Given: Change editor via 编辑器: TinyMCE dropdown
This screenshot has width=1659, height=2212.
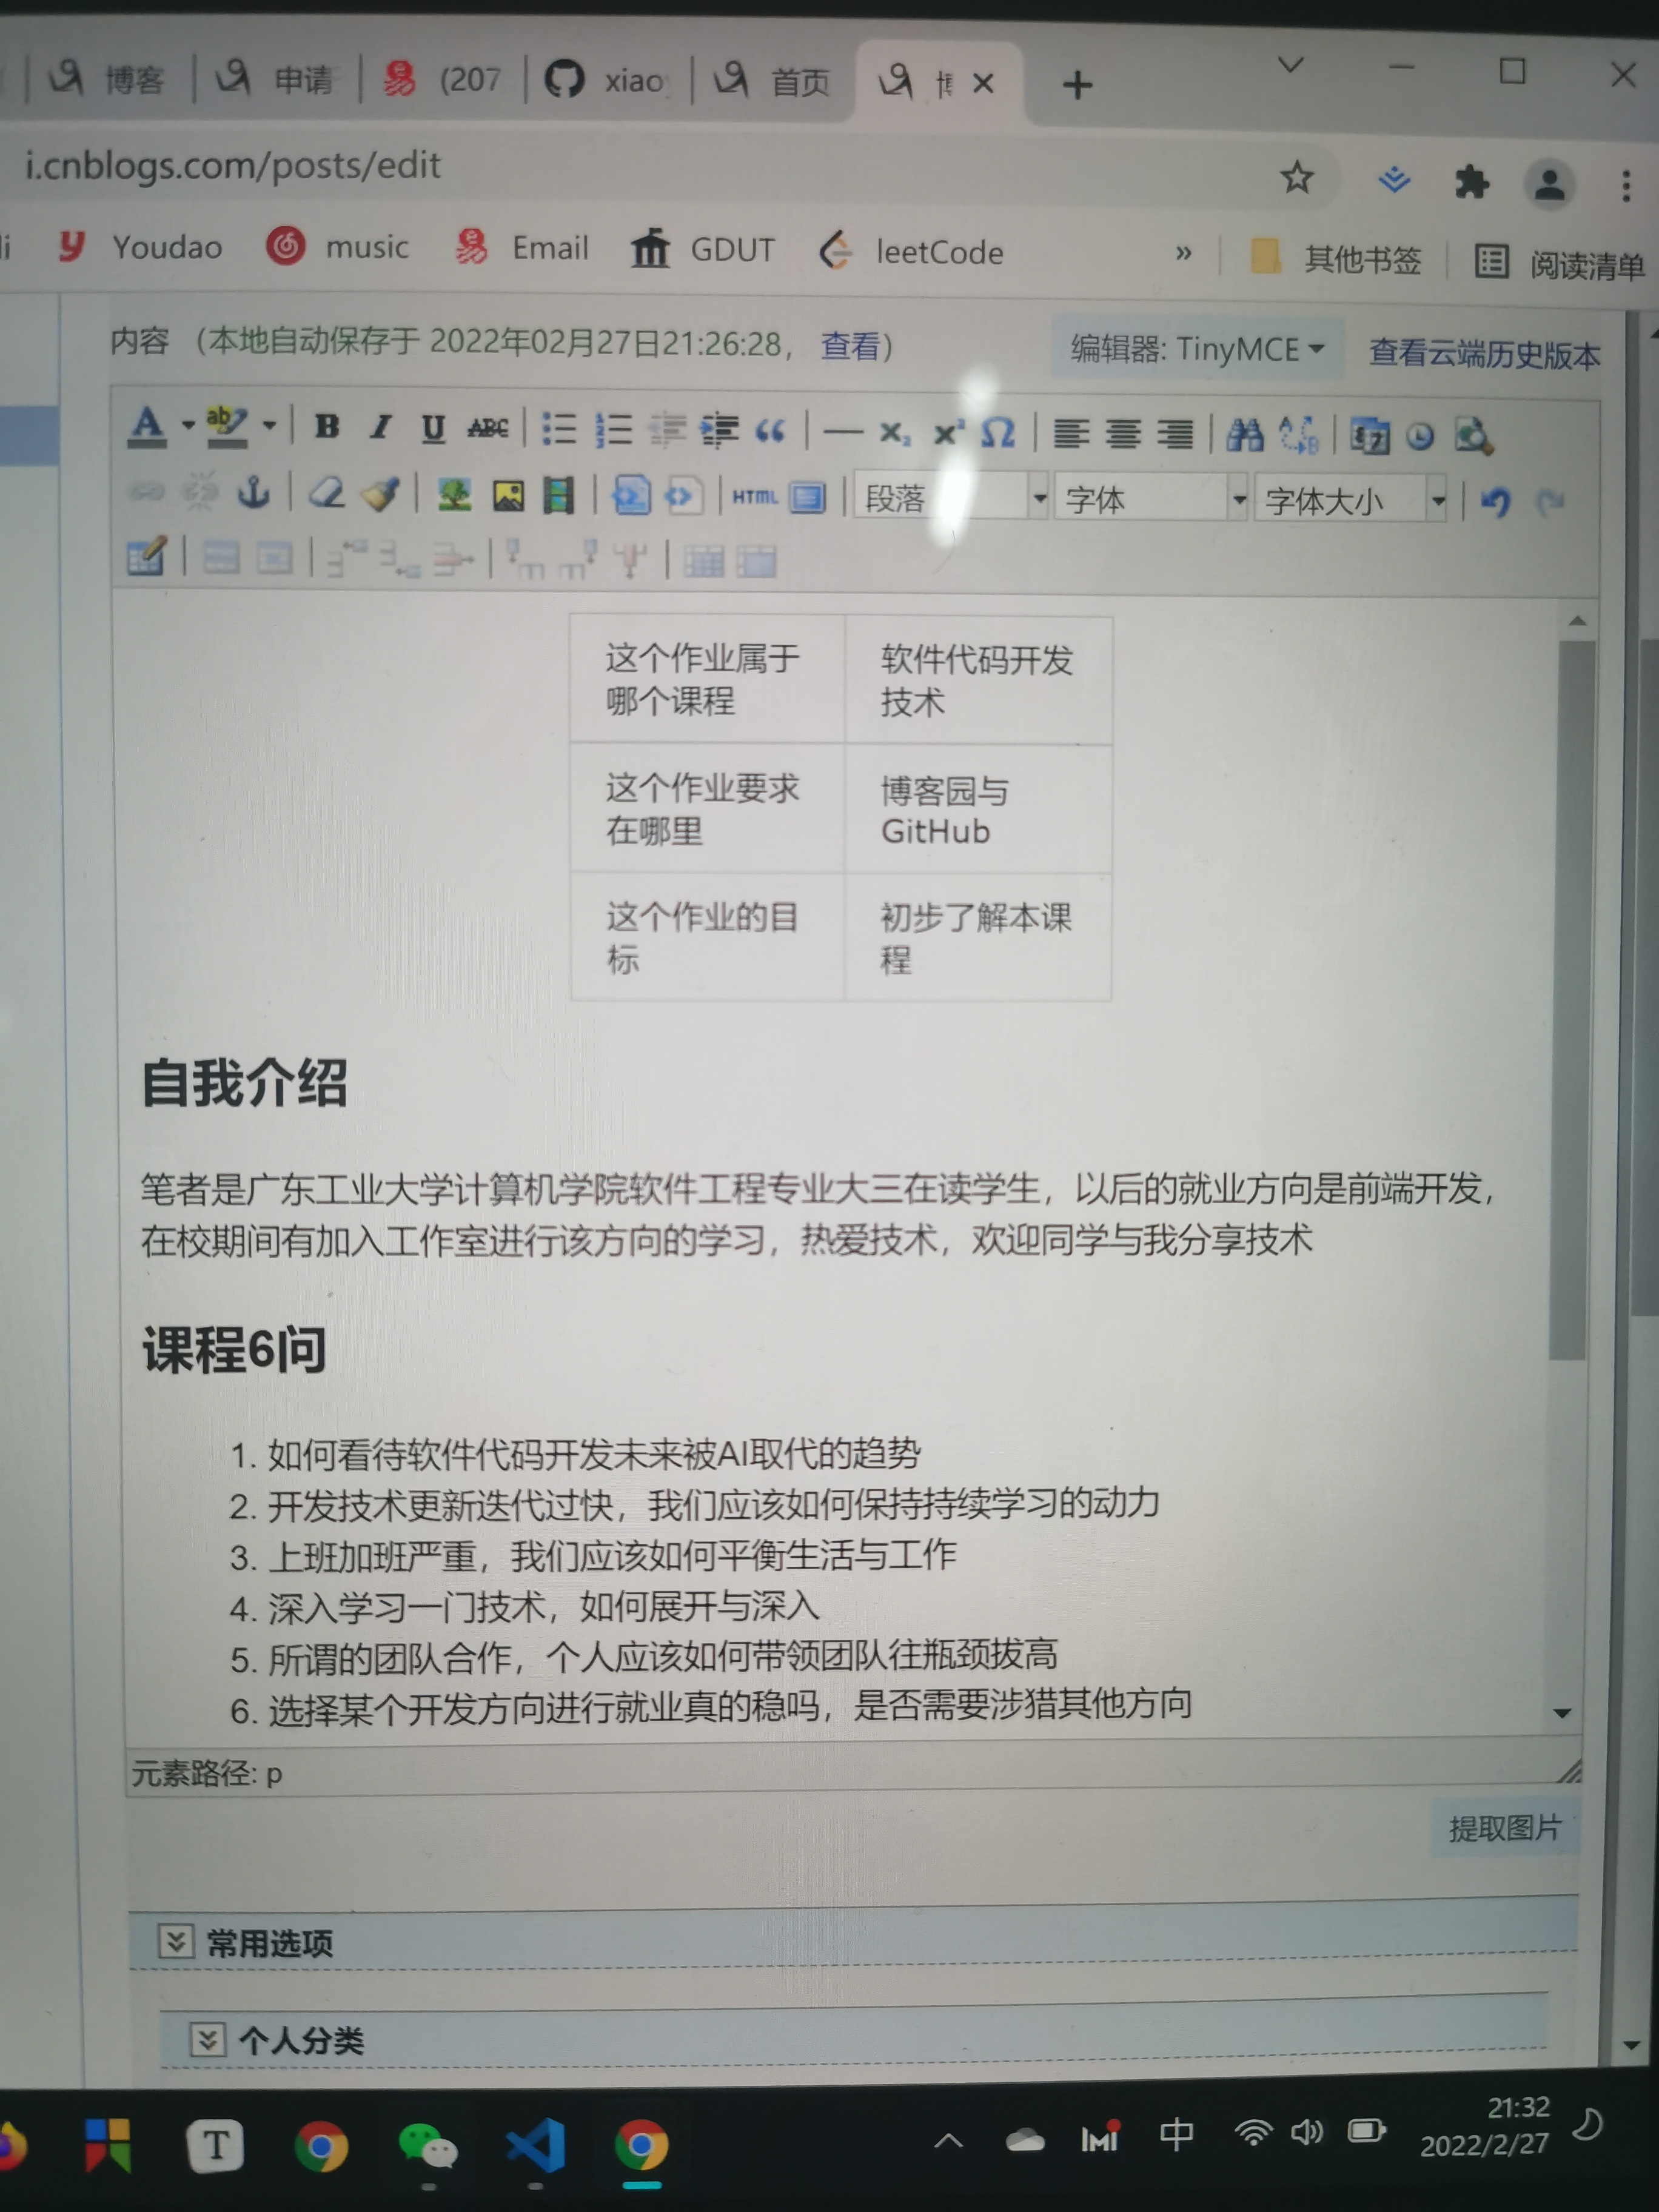Looking at the screenshot, I should coord(1196,349).
